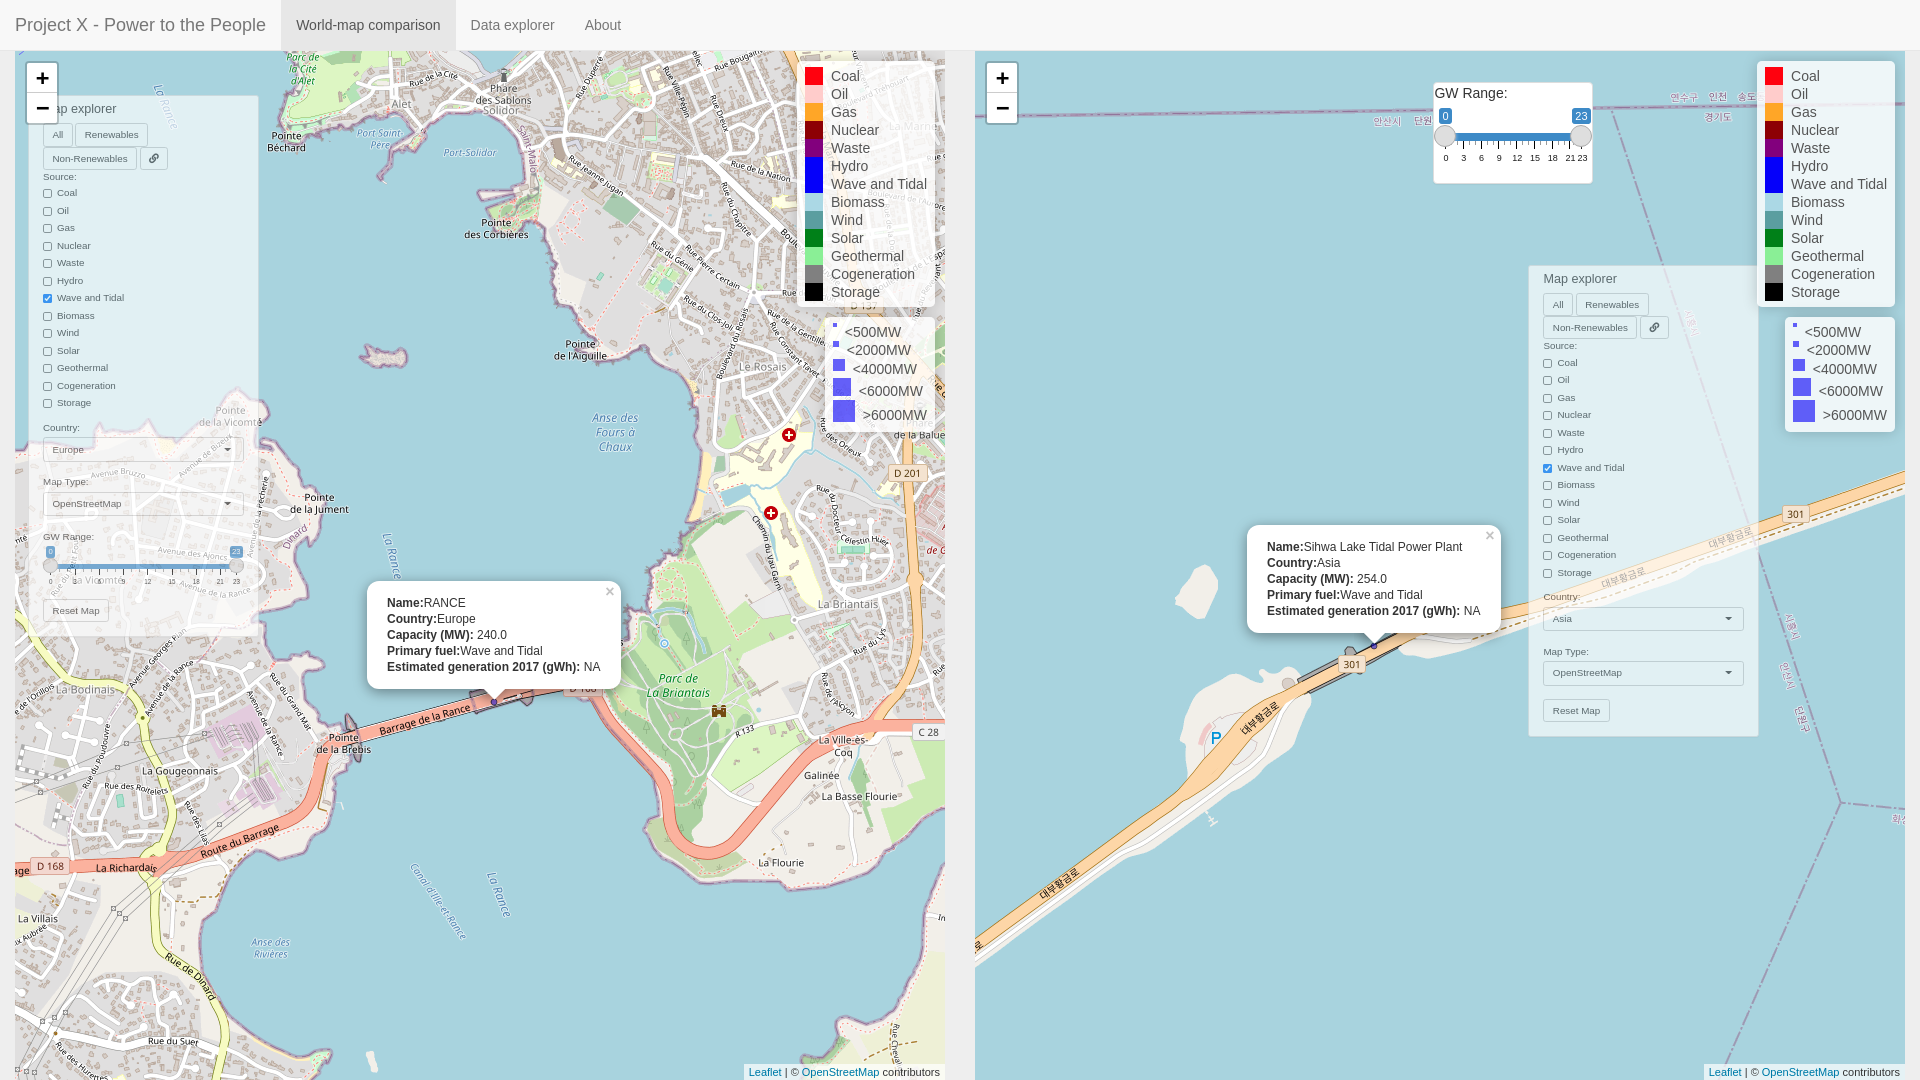Open the Europe country dropdown on left
The width and height of the screenshot is (1920, 1080).
coord(143,450)
